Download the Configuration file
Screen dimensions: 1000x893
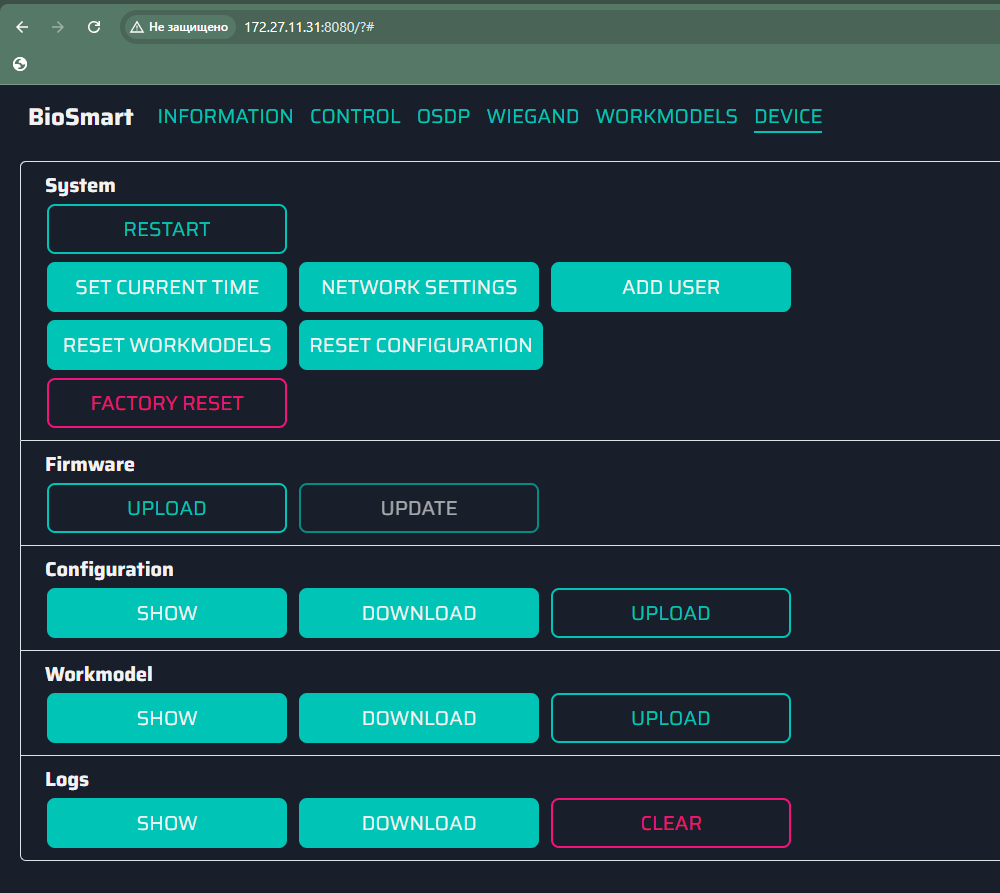tap(419, 613)
